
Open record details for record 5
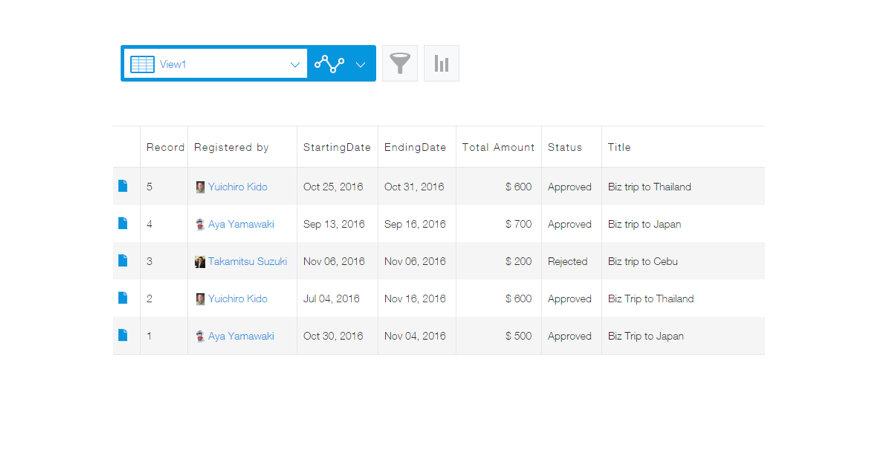(123, 186)
